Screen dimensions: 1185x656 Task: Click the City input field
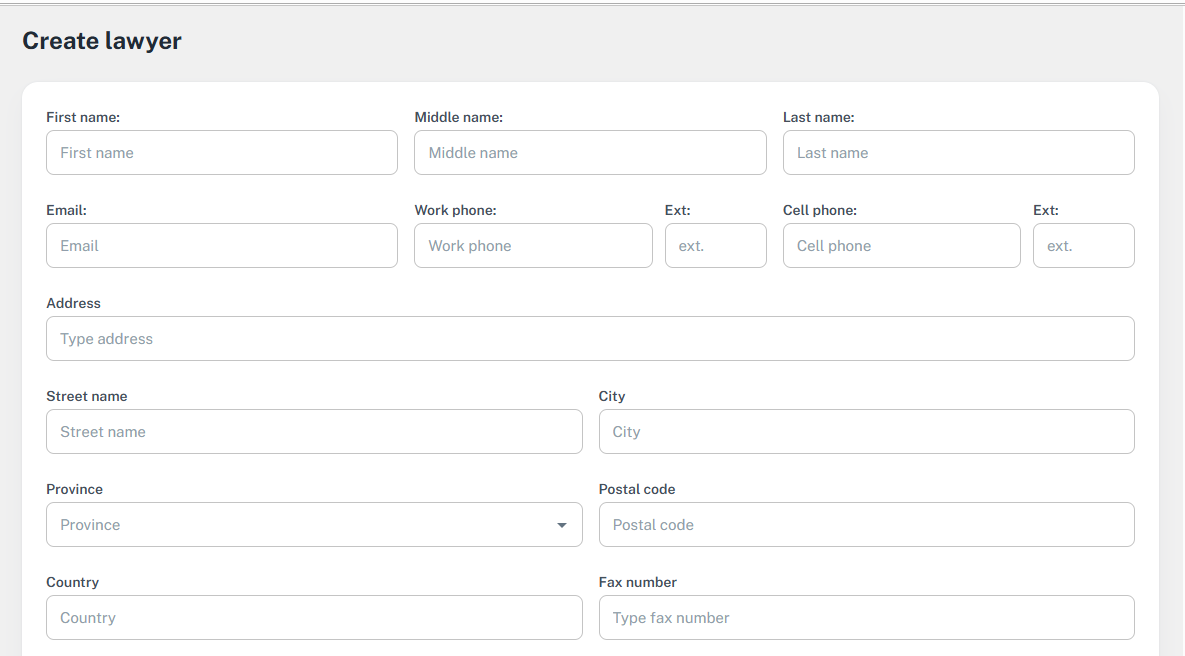pyautogui.click(x=866, y=432)
